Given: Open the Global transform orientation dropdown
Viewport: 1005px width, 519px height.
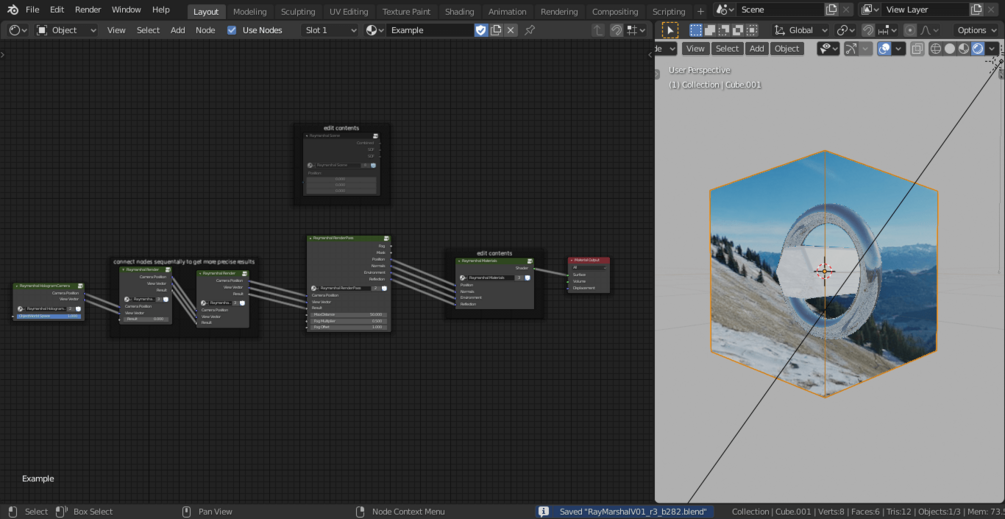Looking at the screenshot, I should (801, 30).
